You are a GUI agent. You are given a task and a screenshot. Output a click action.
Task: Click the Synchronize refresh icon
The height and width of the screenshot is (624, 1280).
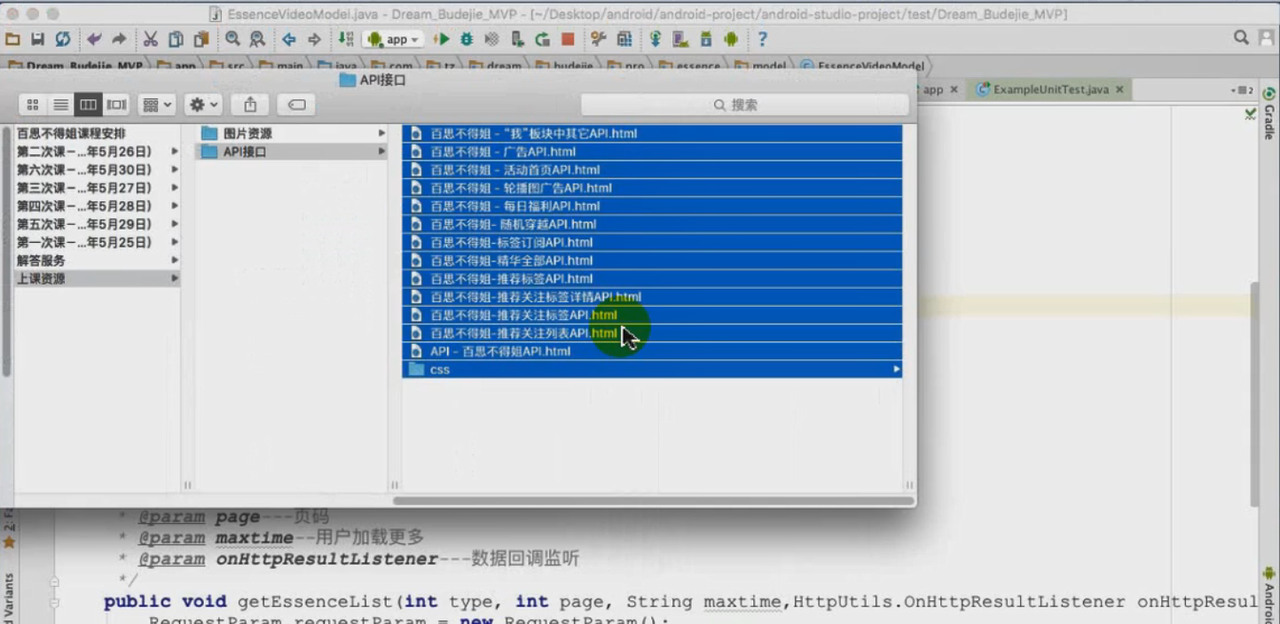coord(63,39)
